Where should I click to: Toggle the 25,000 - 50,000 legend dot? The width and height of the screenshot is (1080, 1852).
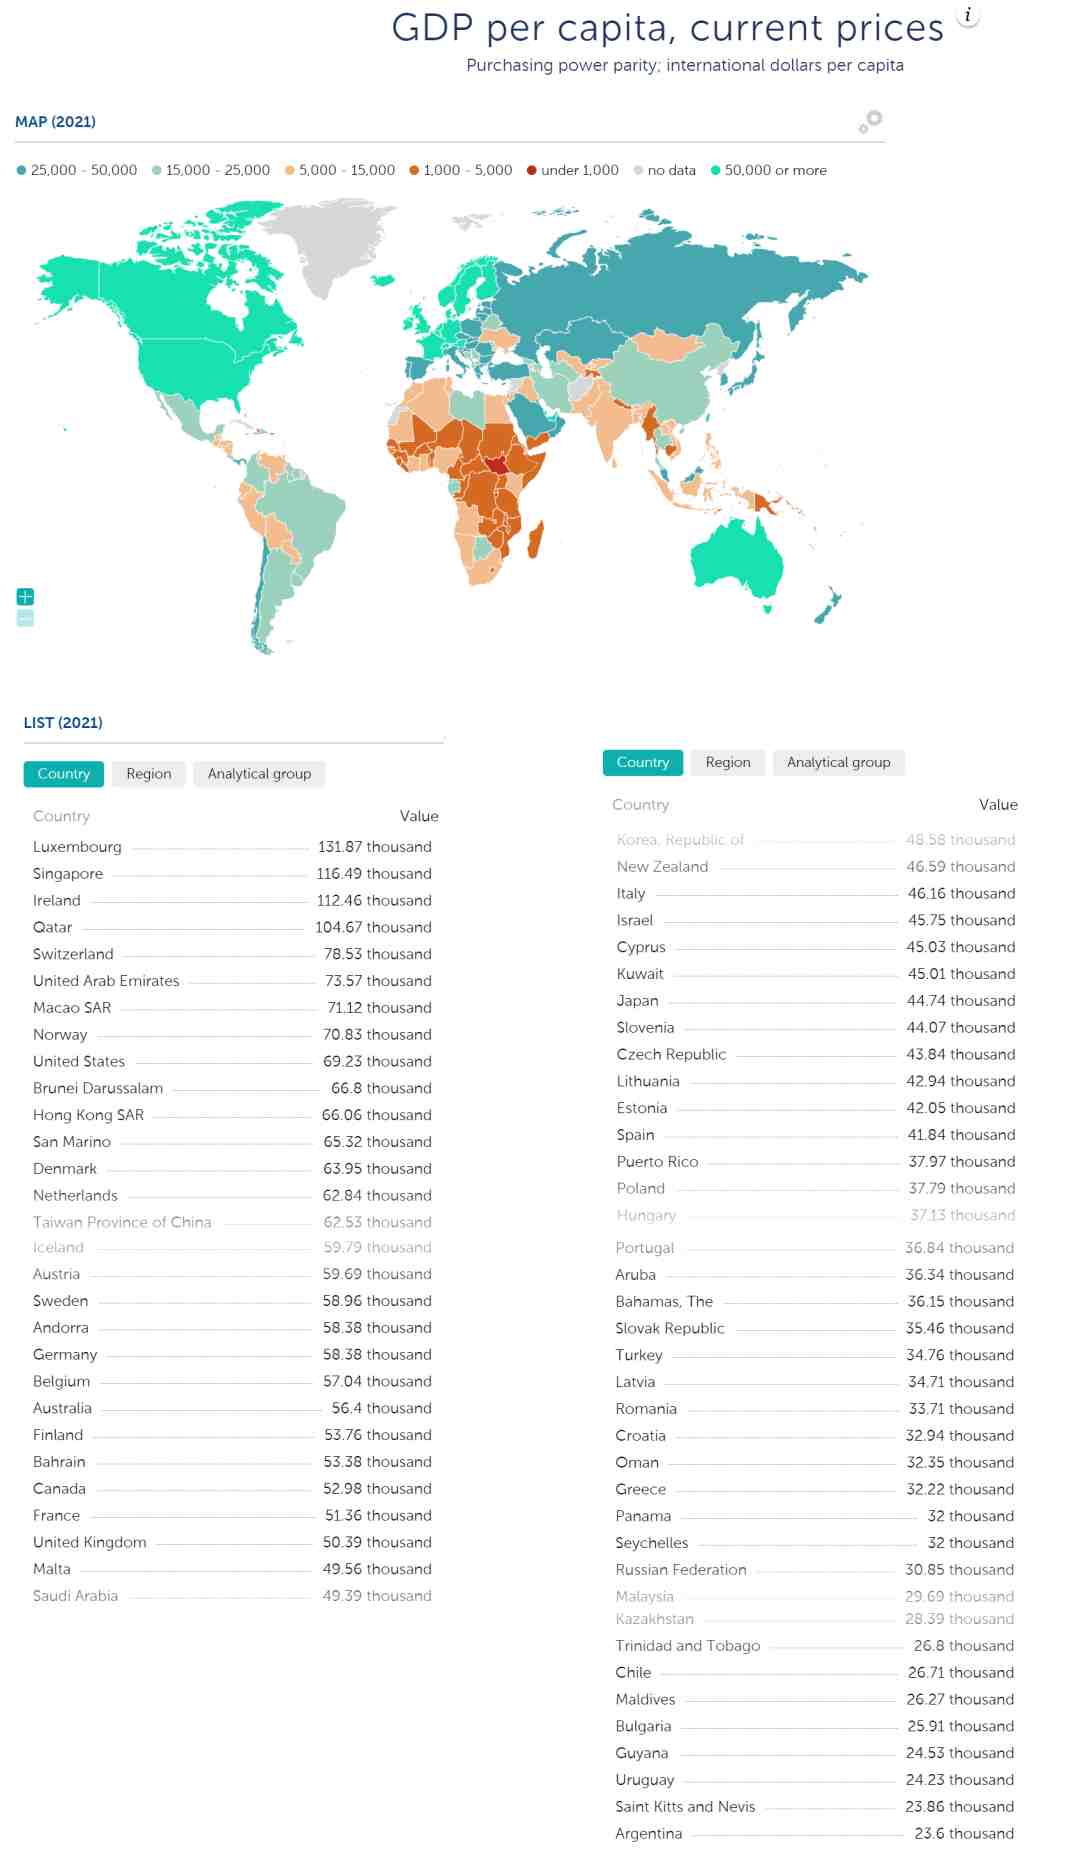(x=21, y=170)
